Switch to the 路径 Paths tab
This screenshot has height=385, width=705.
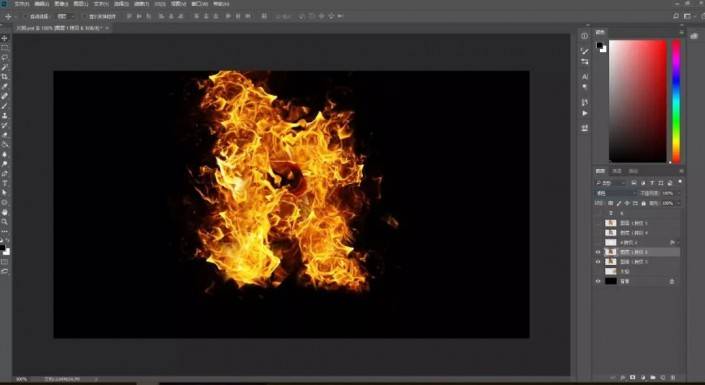coord(633,171)
